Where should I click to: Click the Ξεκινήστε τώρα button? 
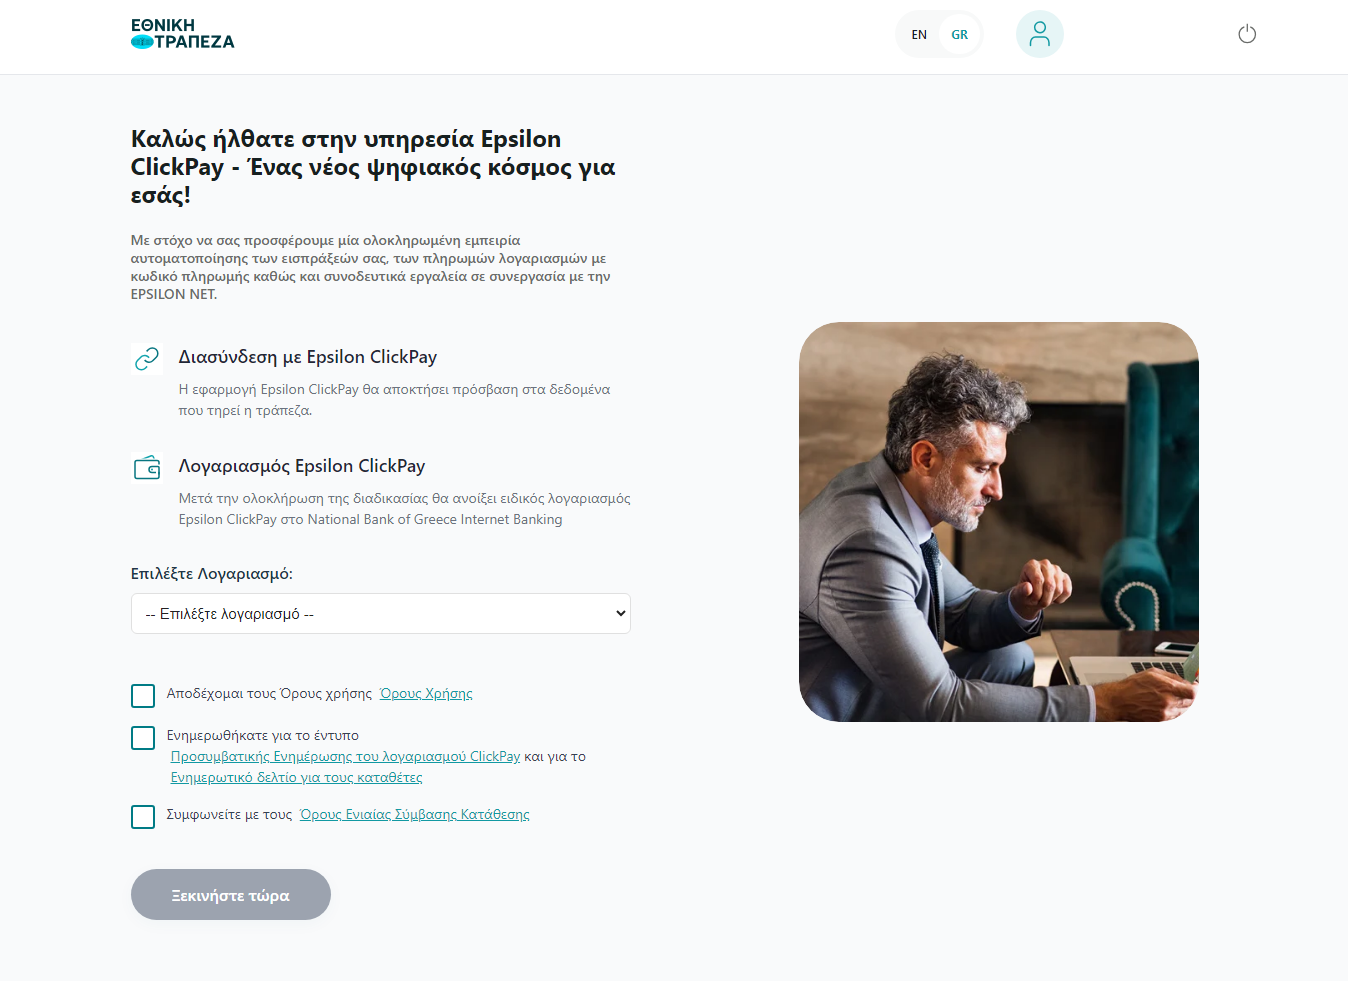(231, 895)
